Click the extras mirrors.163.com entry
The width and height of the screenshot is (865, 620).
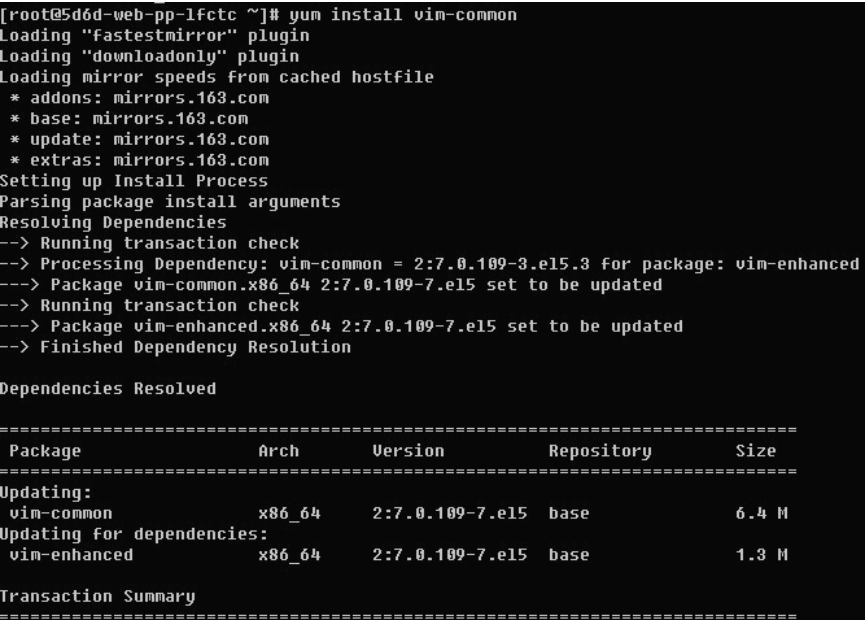click(x=140, y=161)
